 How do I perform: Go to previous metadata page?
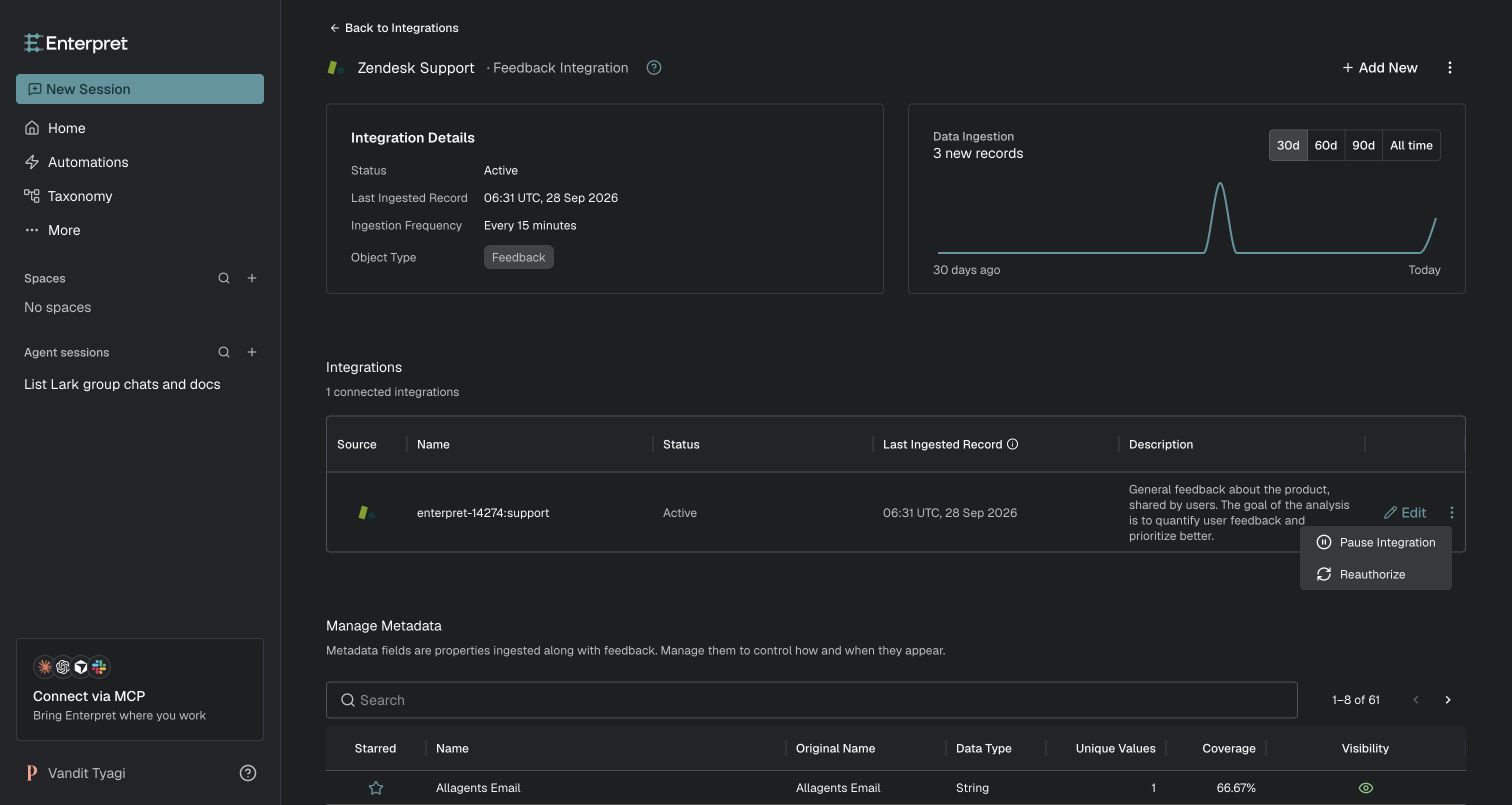(x=1416, y=700)
